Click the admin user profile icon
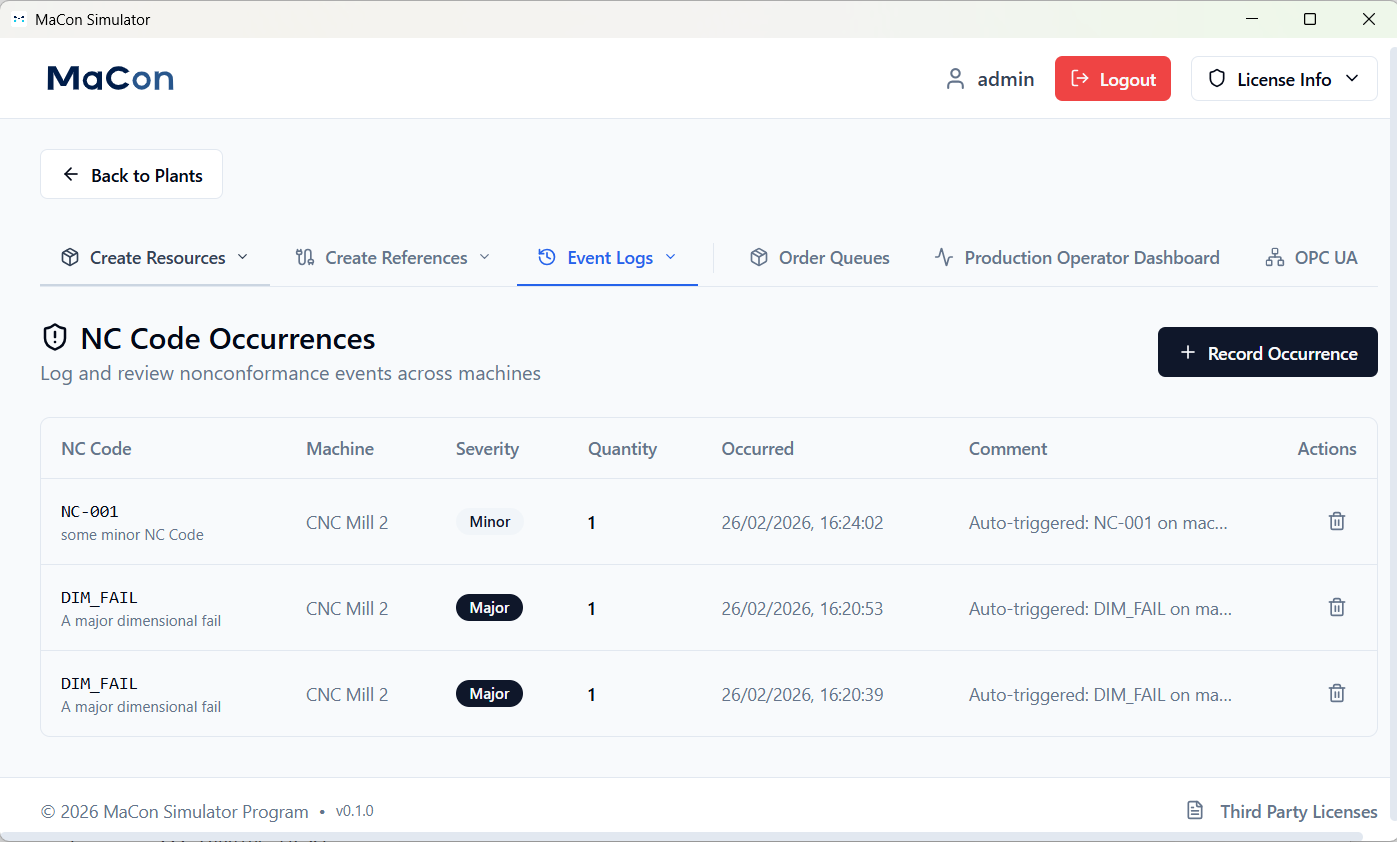Image resolution: width=1397 pixels, height=842 pixels. (955, 79)
